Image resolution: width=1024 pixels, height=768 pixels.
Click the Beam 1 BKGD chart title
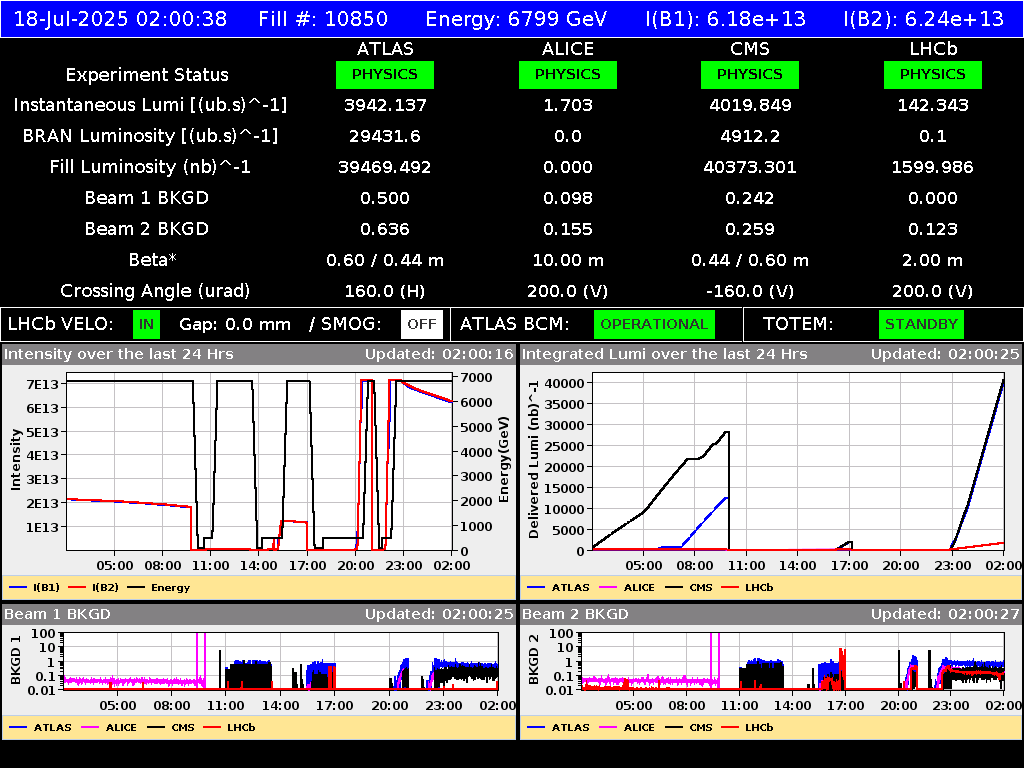coord(57,614)
